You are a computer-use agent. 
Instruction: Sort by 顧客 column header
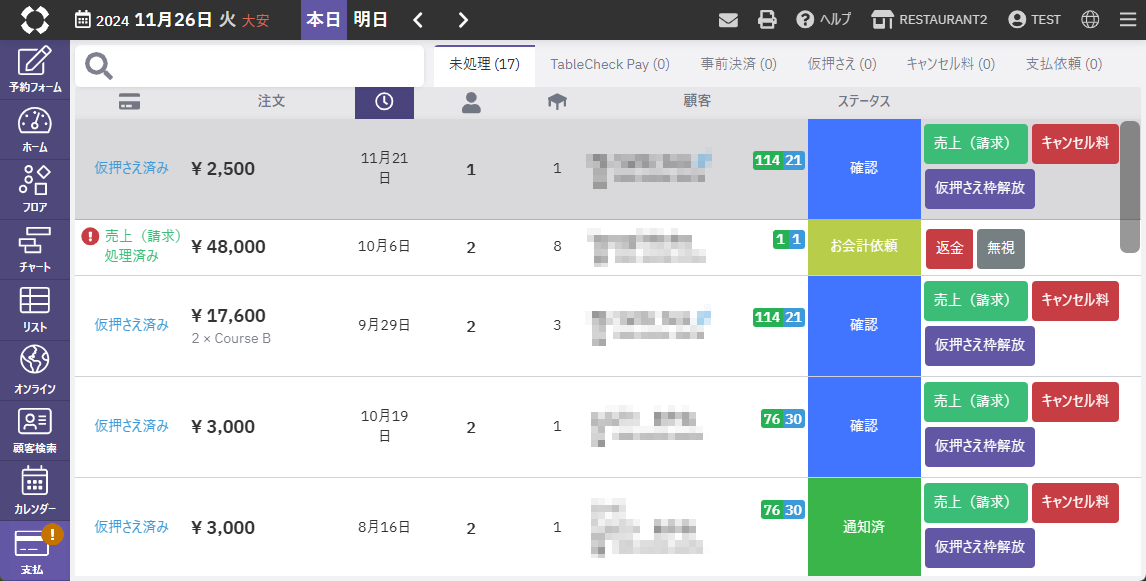(697, 101)
